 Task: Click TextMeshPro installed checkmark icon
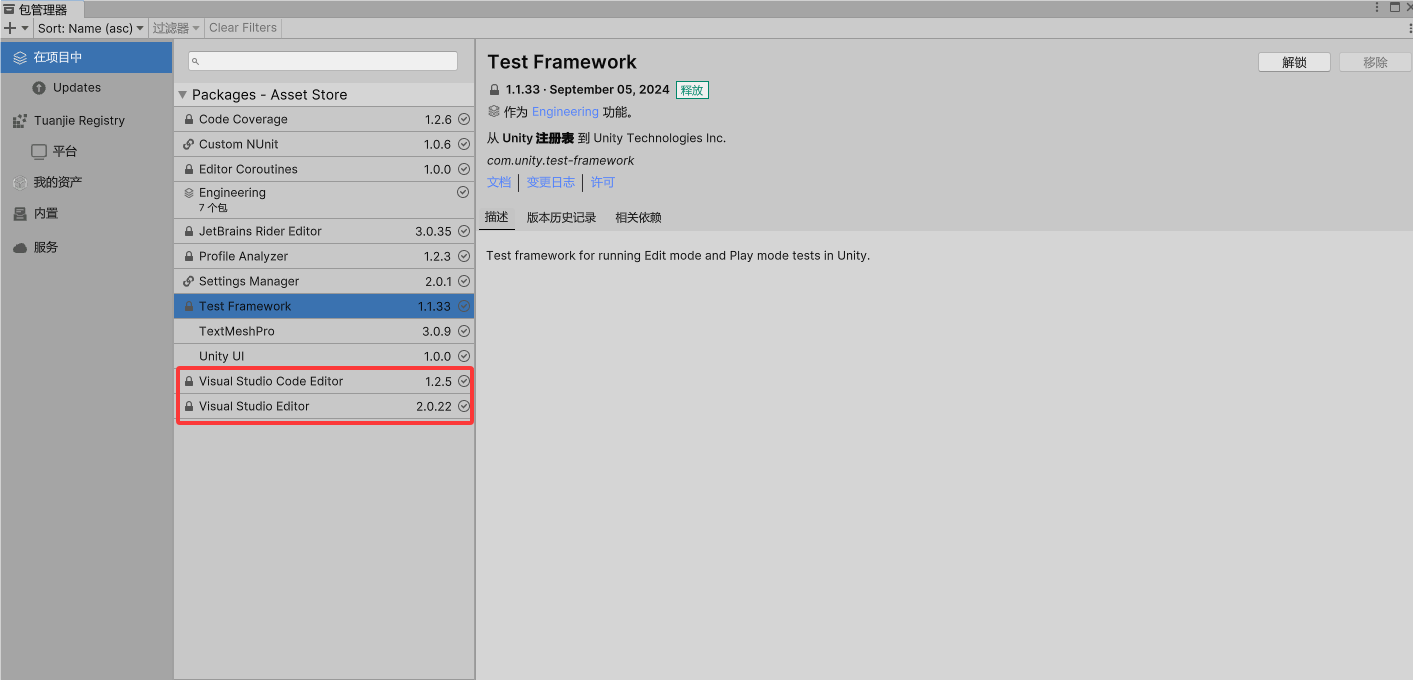point(464,331)
